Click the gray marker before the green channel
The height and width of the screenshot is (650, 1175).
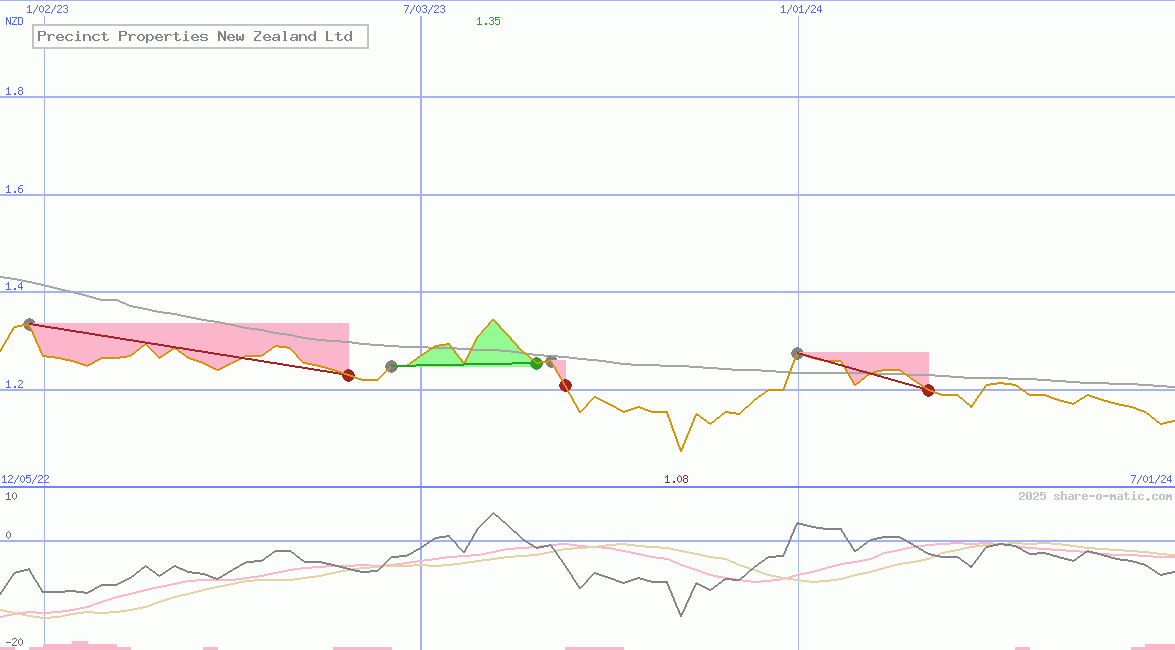pyautogui.click(x=392, y=365)
